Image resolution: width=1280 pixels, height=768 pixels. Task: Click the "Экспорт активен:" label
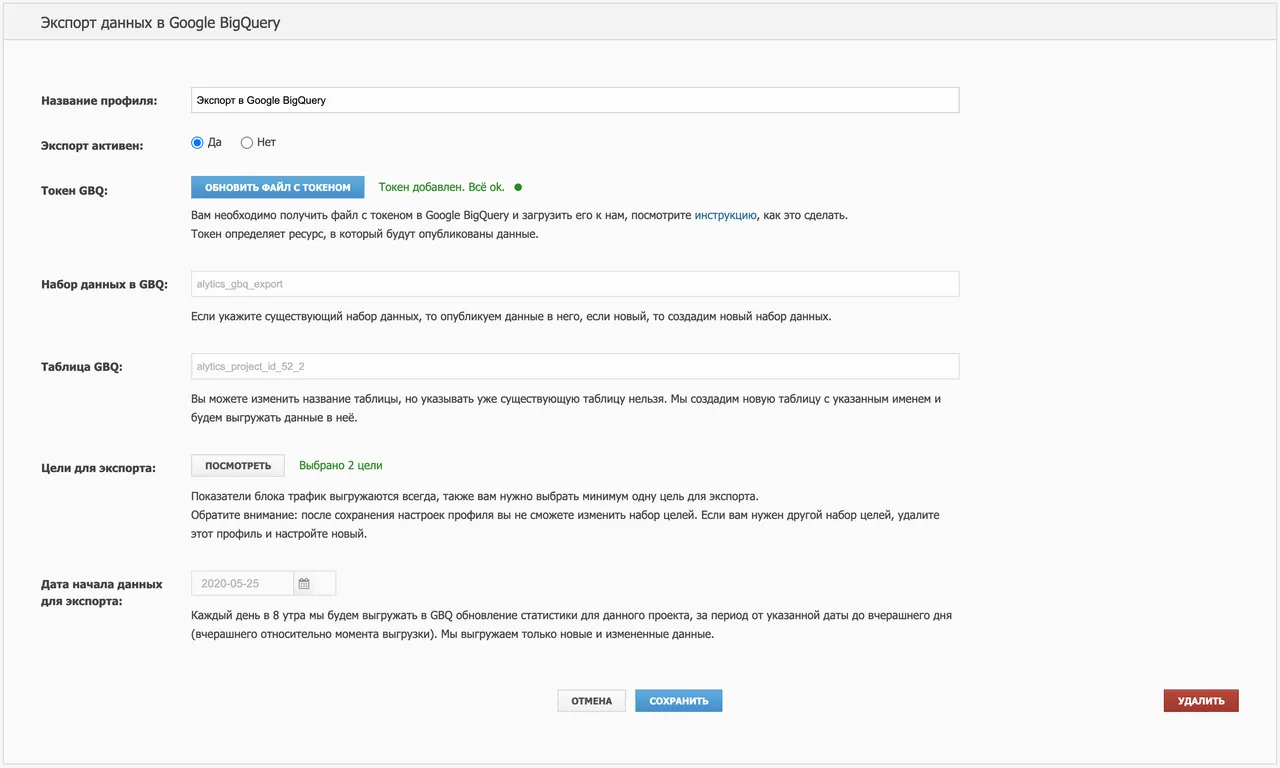[92, 145]
